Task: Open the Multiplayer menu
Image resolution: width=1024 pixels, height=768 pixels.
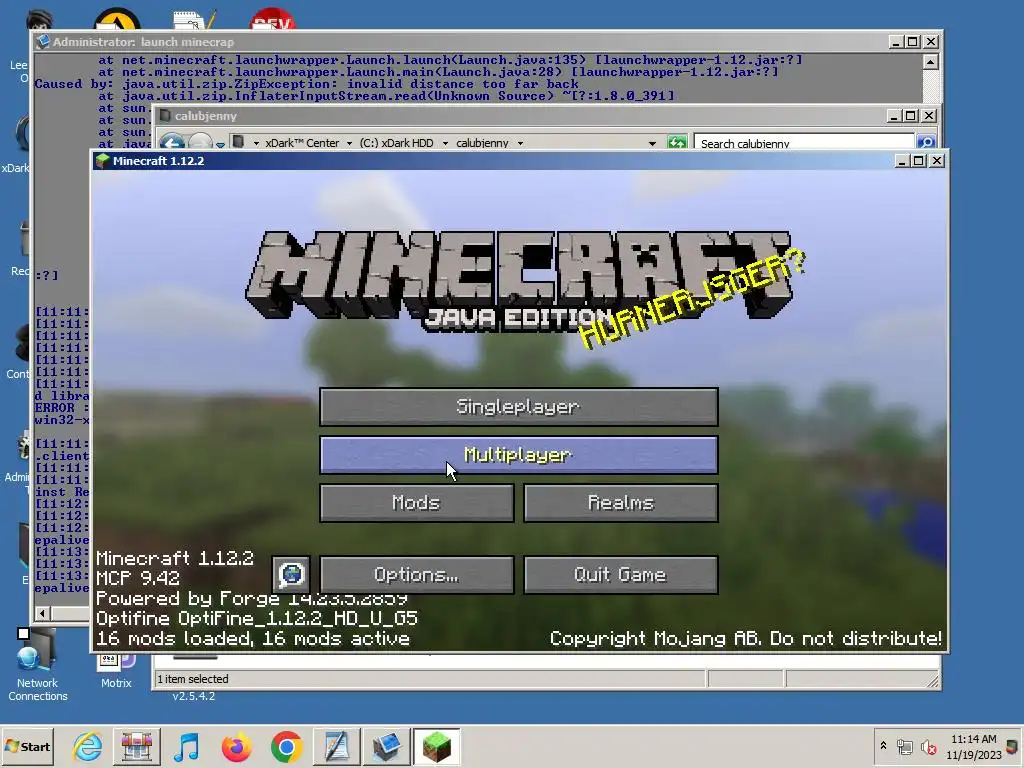Action: pos(519,455)
